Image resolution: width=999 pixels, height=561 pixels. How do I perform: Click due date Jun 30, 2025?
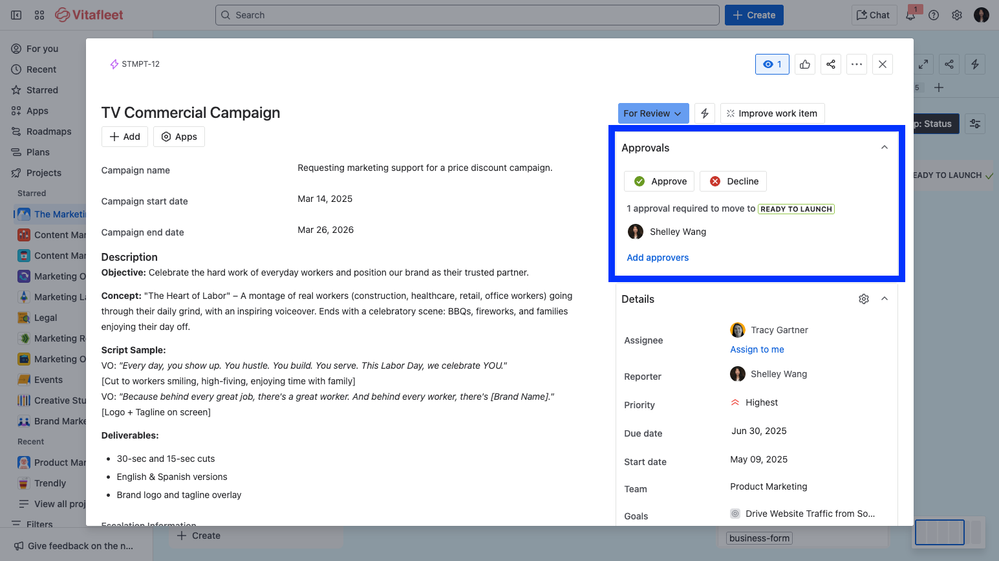click(x=758, y=431)
